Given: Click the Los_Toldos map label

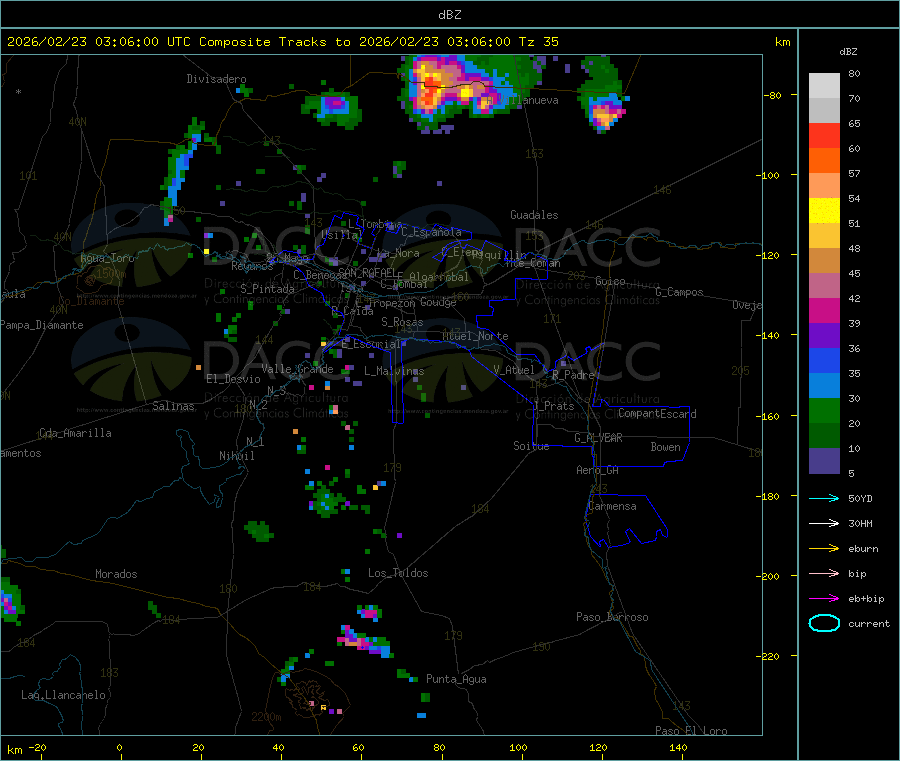Looking at the screenshot, I should pos(398,573).
